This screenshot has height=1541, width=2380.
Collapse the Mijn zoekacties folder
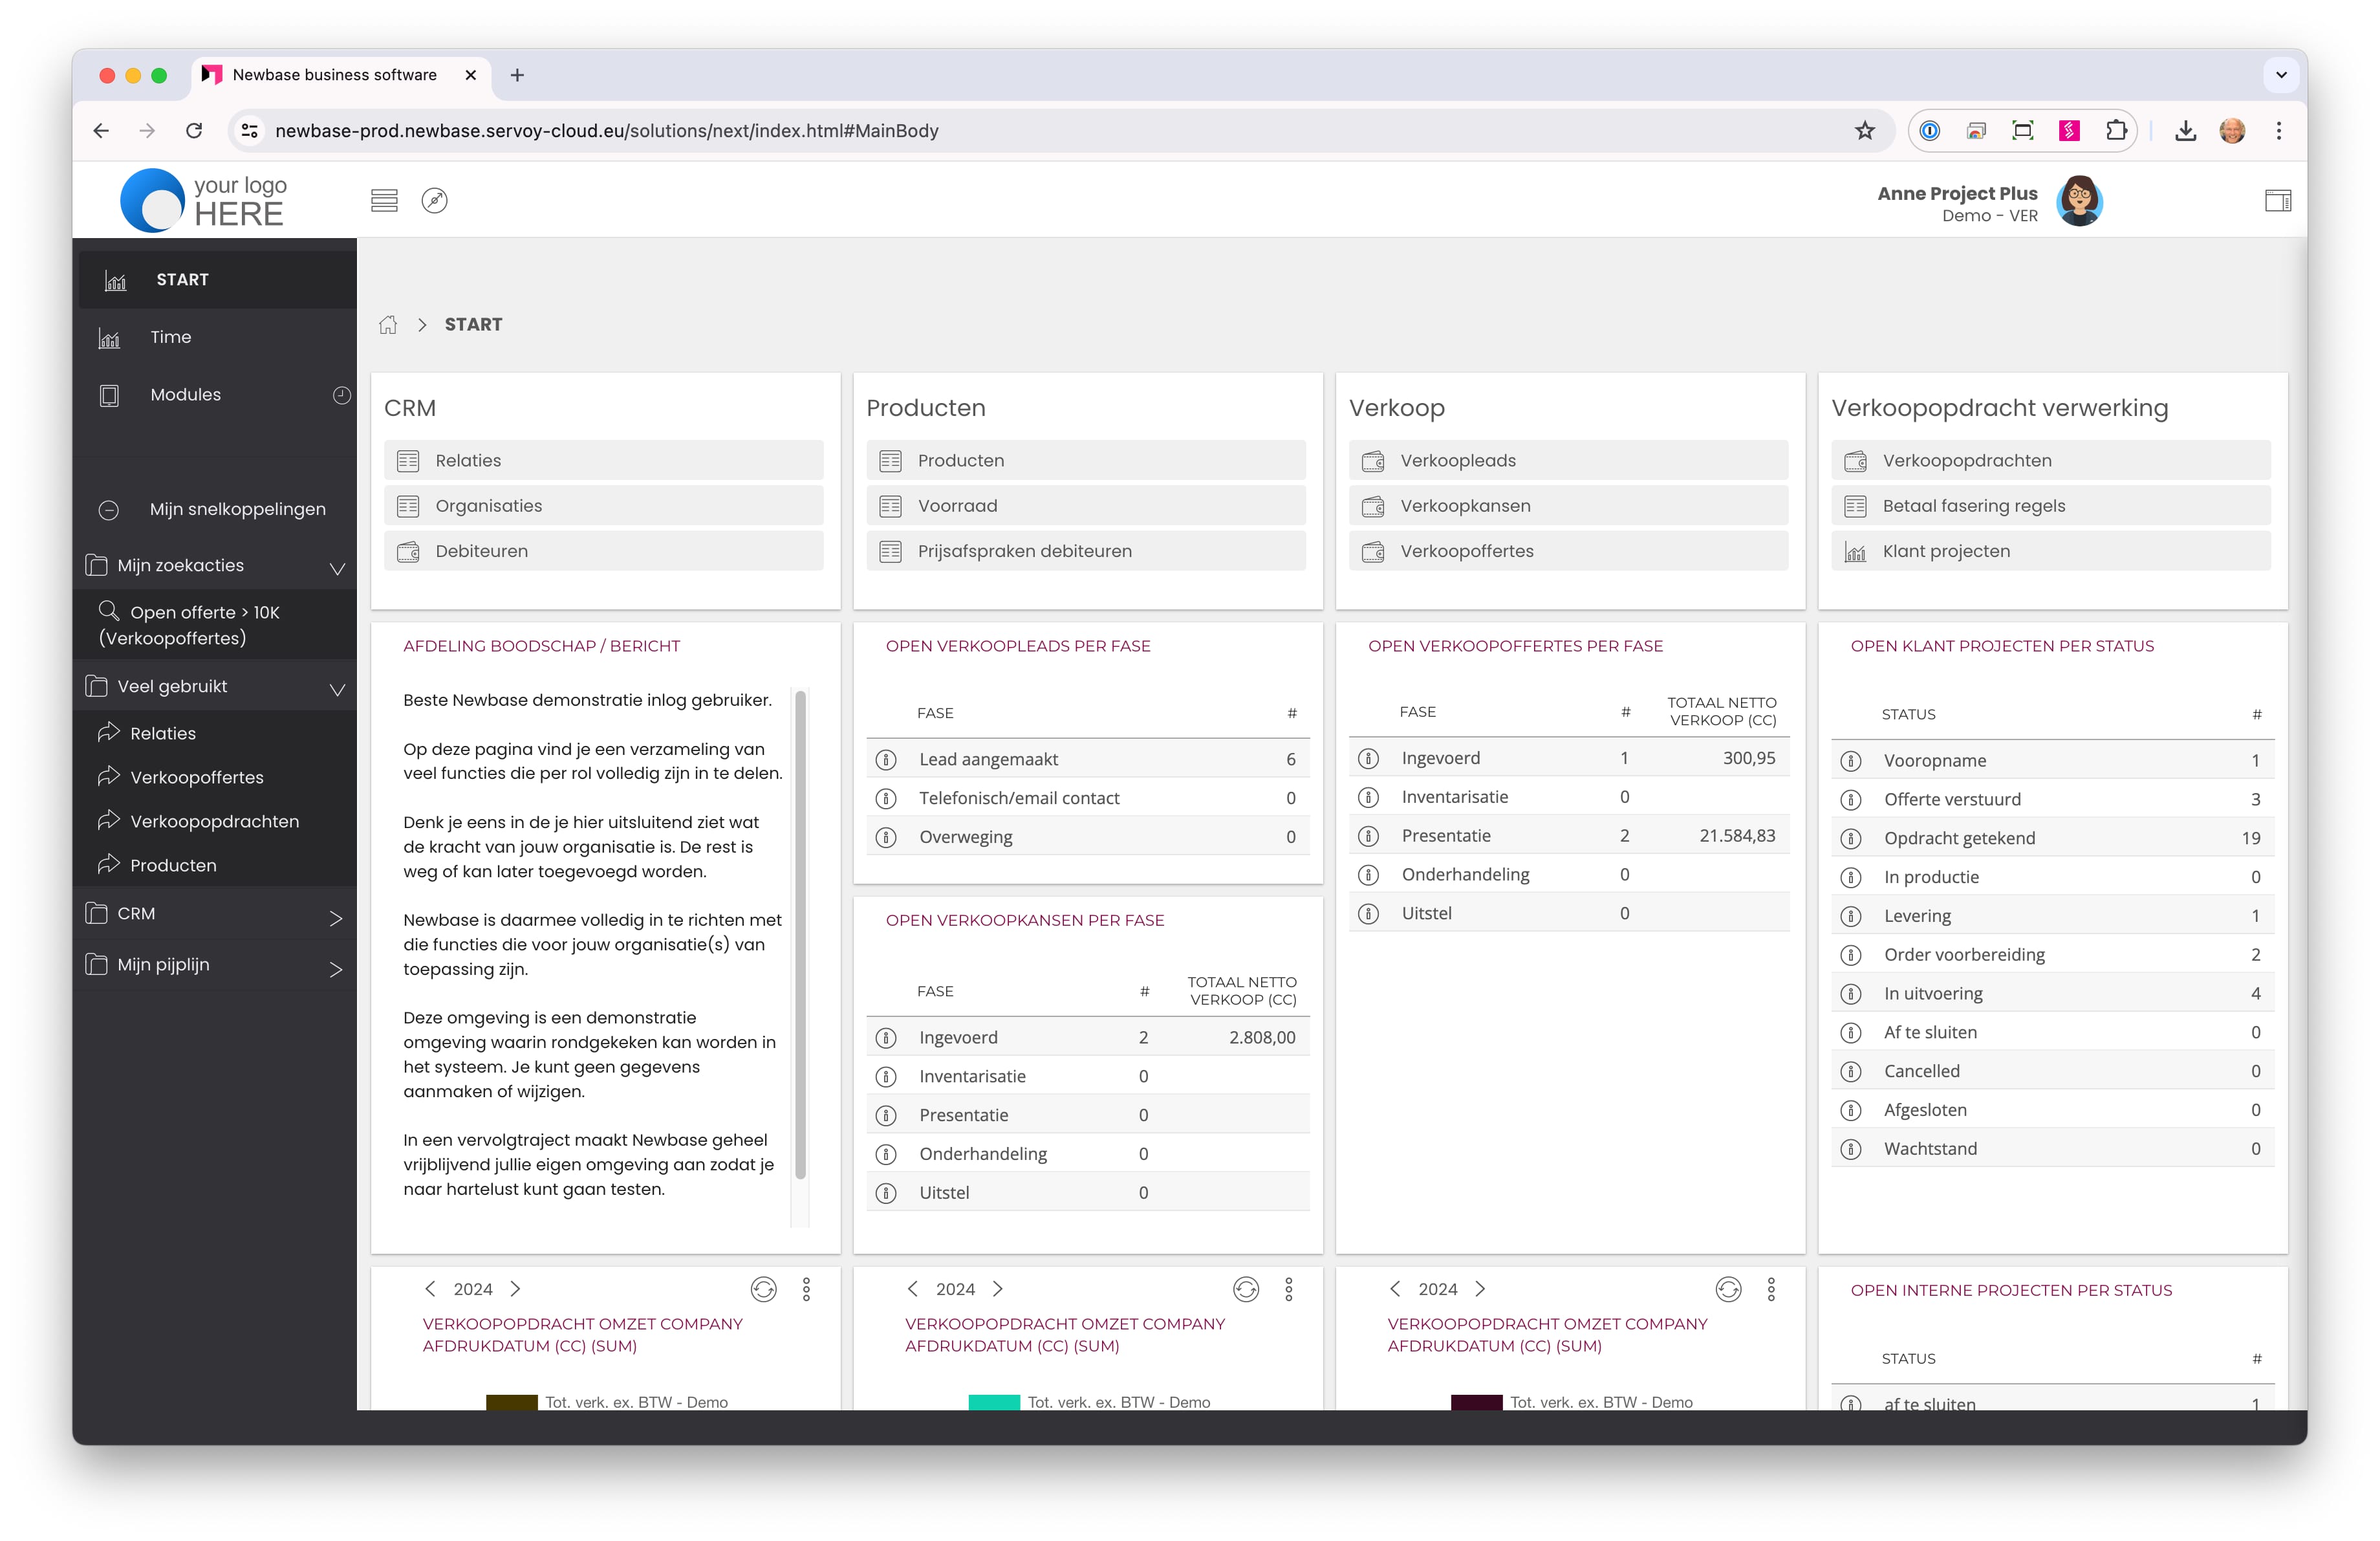click(337, 568)
